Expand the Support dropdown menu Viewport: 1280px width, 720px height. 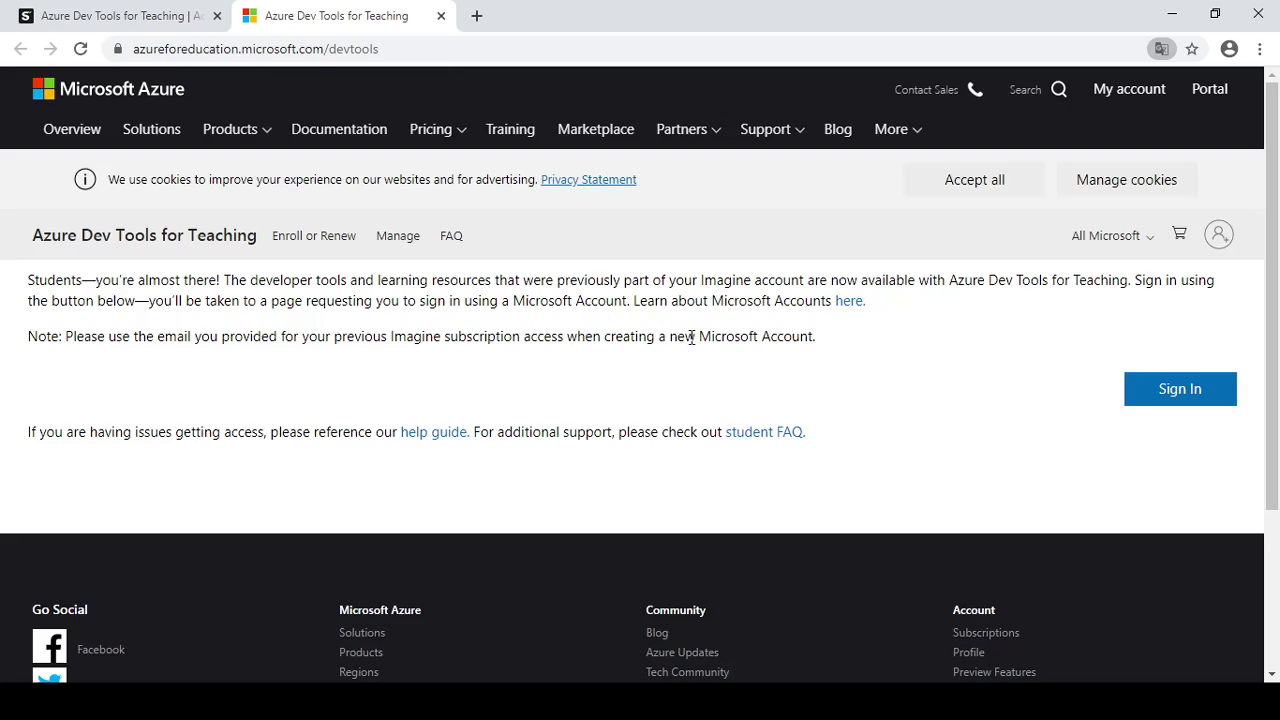tap(772, 129)
